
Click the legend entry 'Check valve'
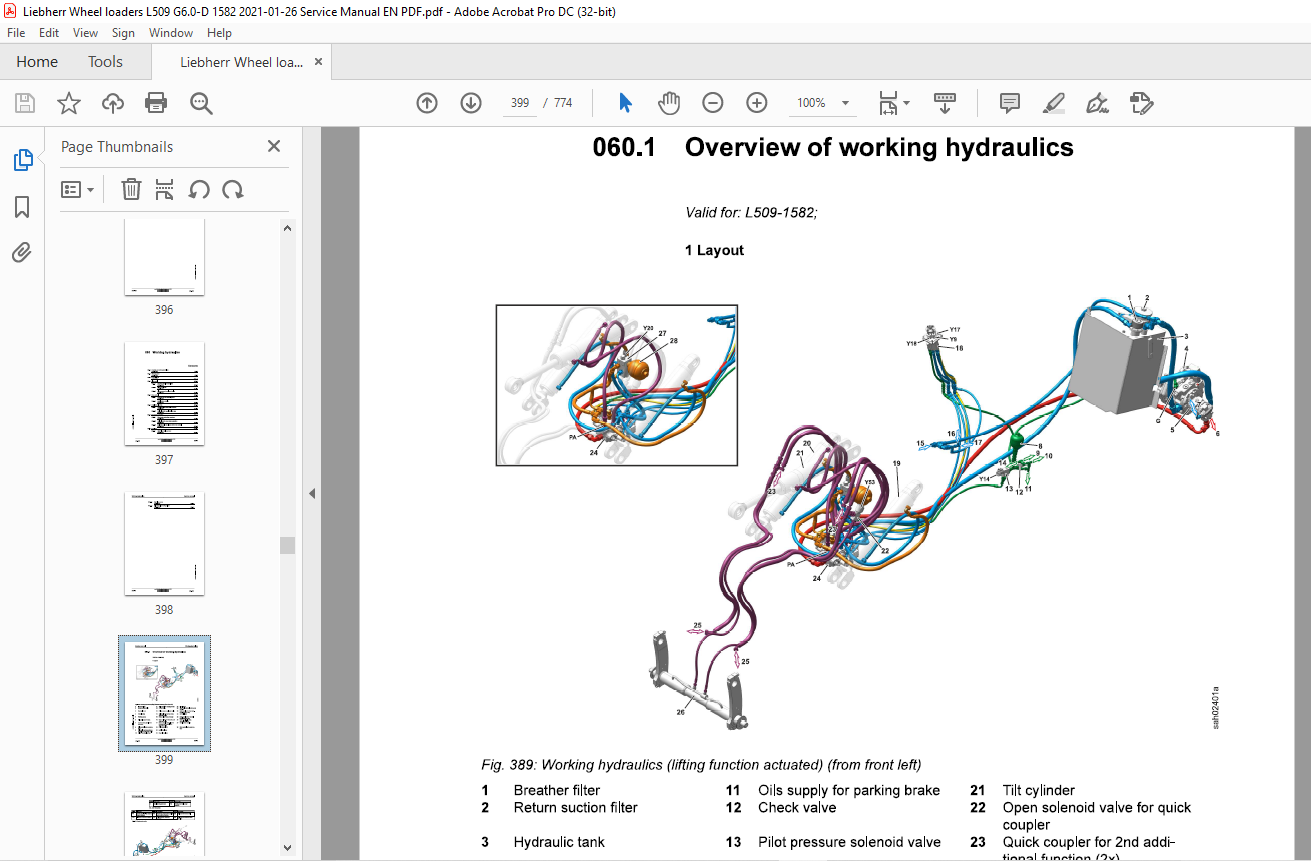click(798, 807)
